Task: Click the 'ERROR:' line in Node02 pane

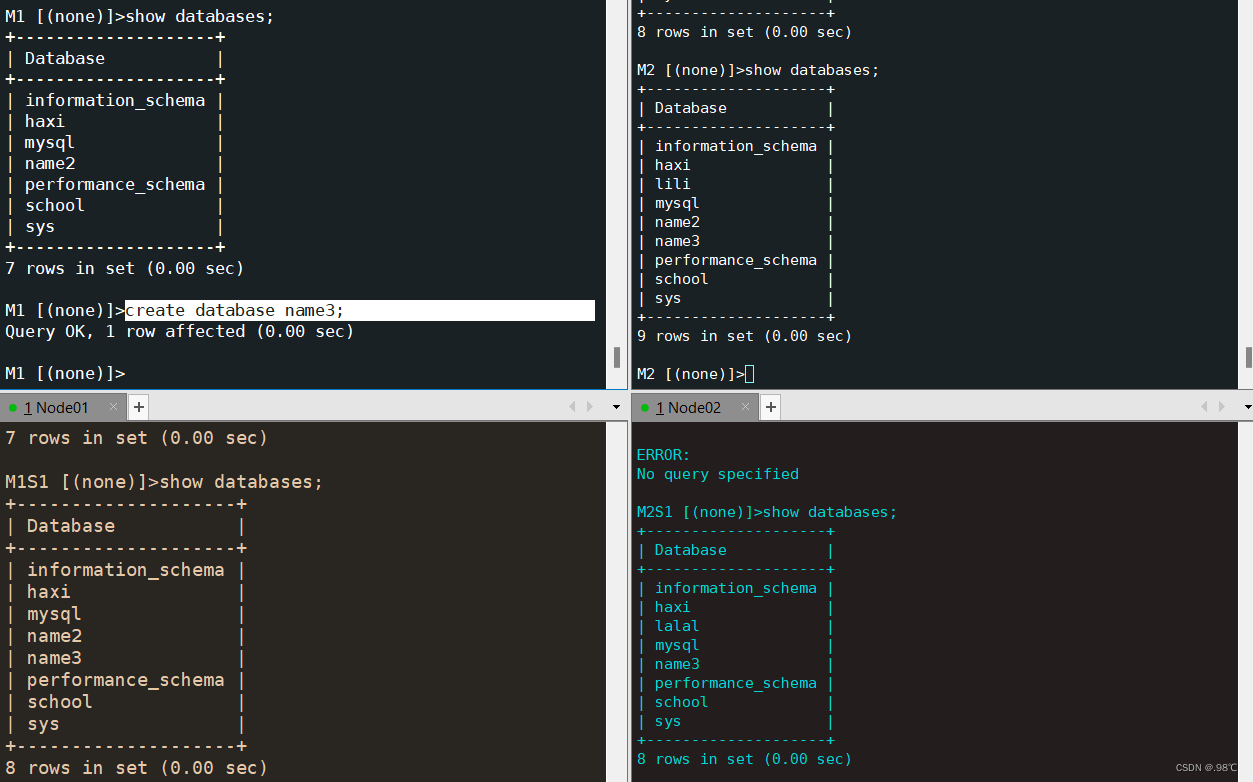Action: 663,455
